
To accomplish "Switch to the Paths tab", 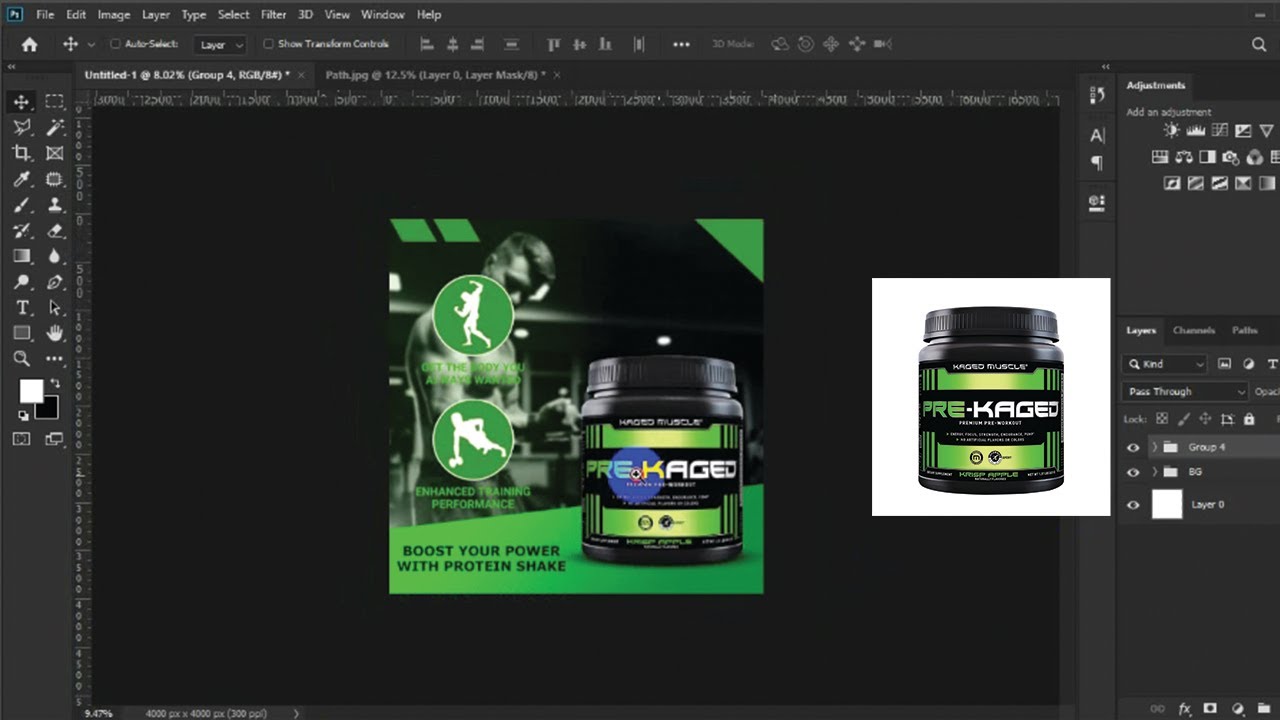I will 1244,330.
